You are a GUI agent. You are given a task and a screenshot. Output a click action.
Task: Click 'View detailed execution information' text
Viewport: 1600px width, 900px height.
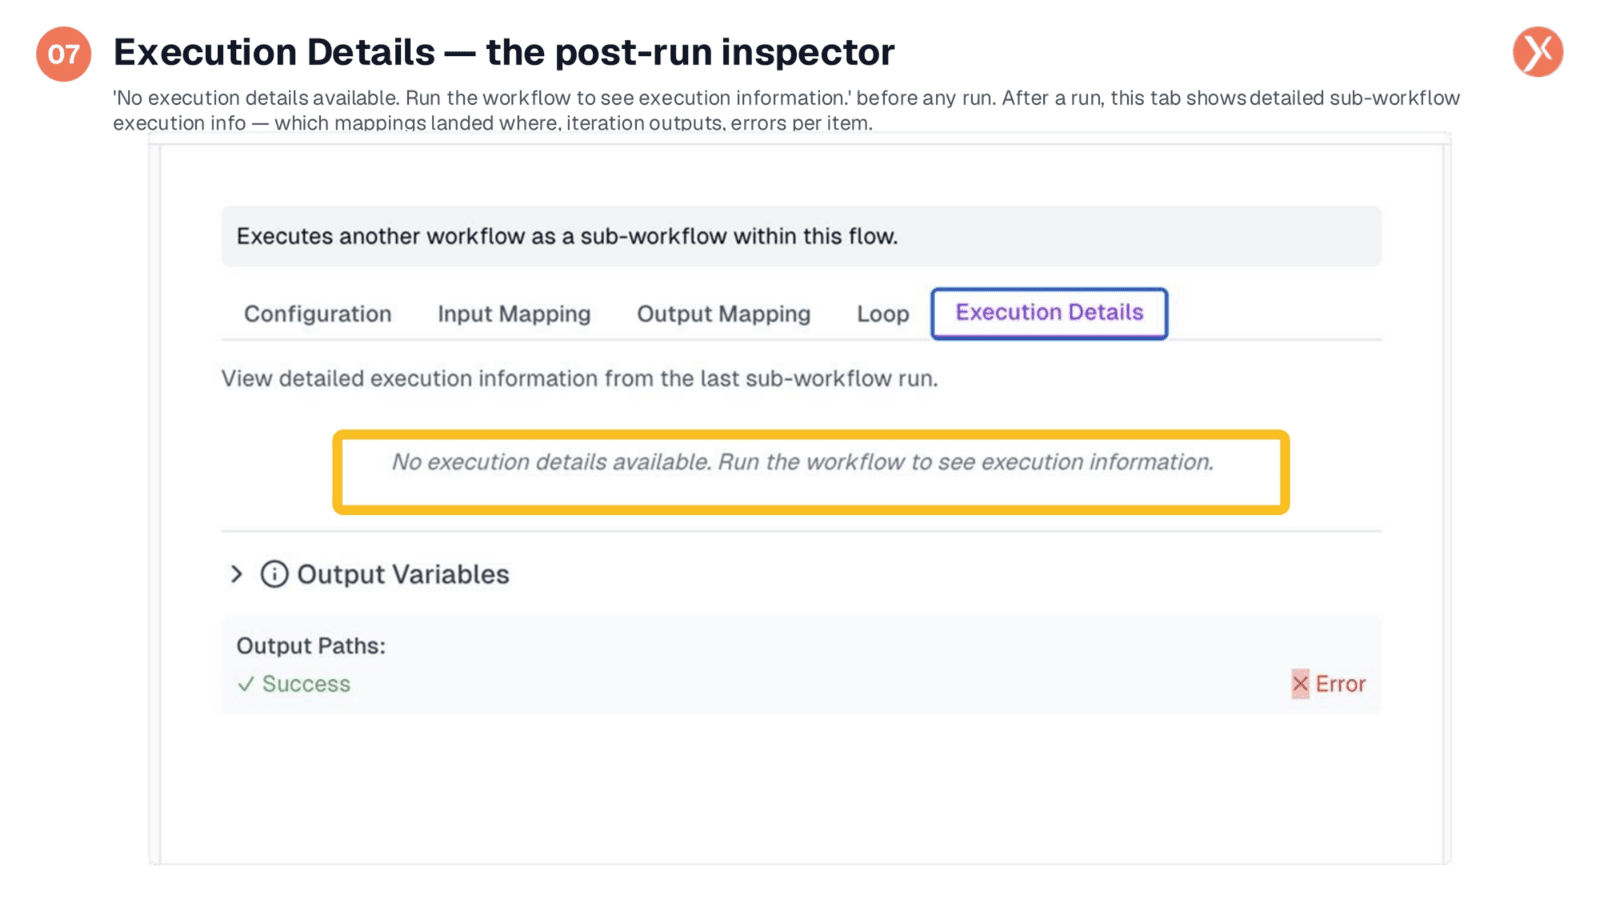[x=579, y=379]
